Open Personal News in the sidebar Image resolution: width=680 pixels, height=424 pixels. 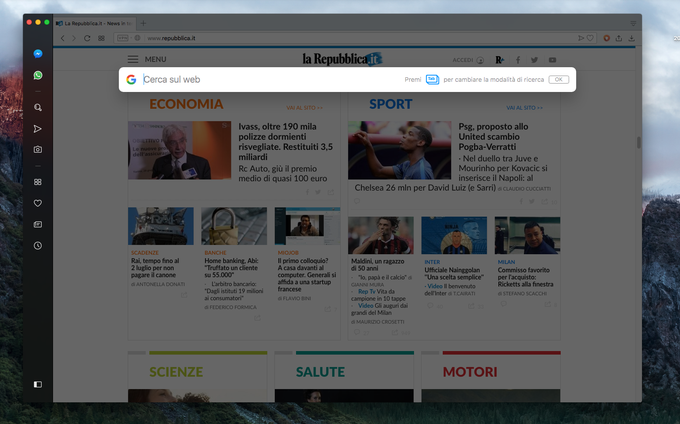38,225
